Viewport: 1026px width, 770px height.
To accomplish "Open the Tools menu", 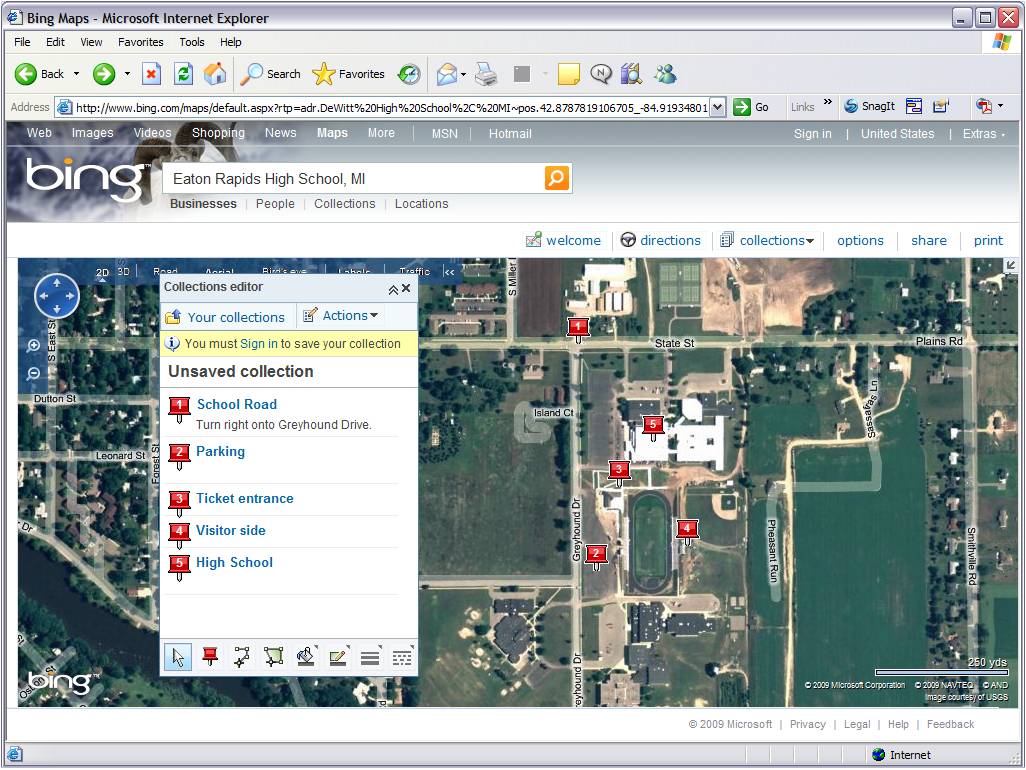I will (x=192, y=42).
